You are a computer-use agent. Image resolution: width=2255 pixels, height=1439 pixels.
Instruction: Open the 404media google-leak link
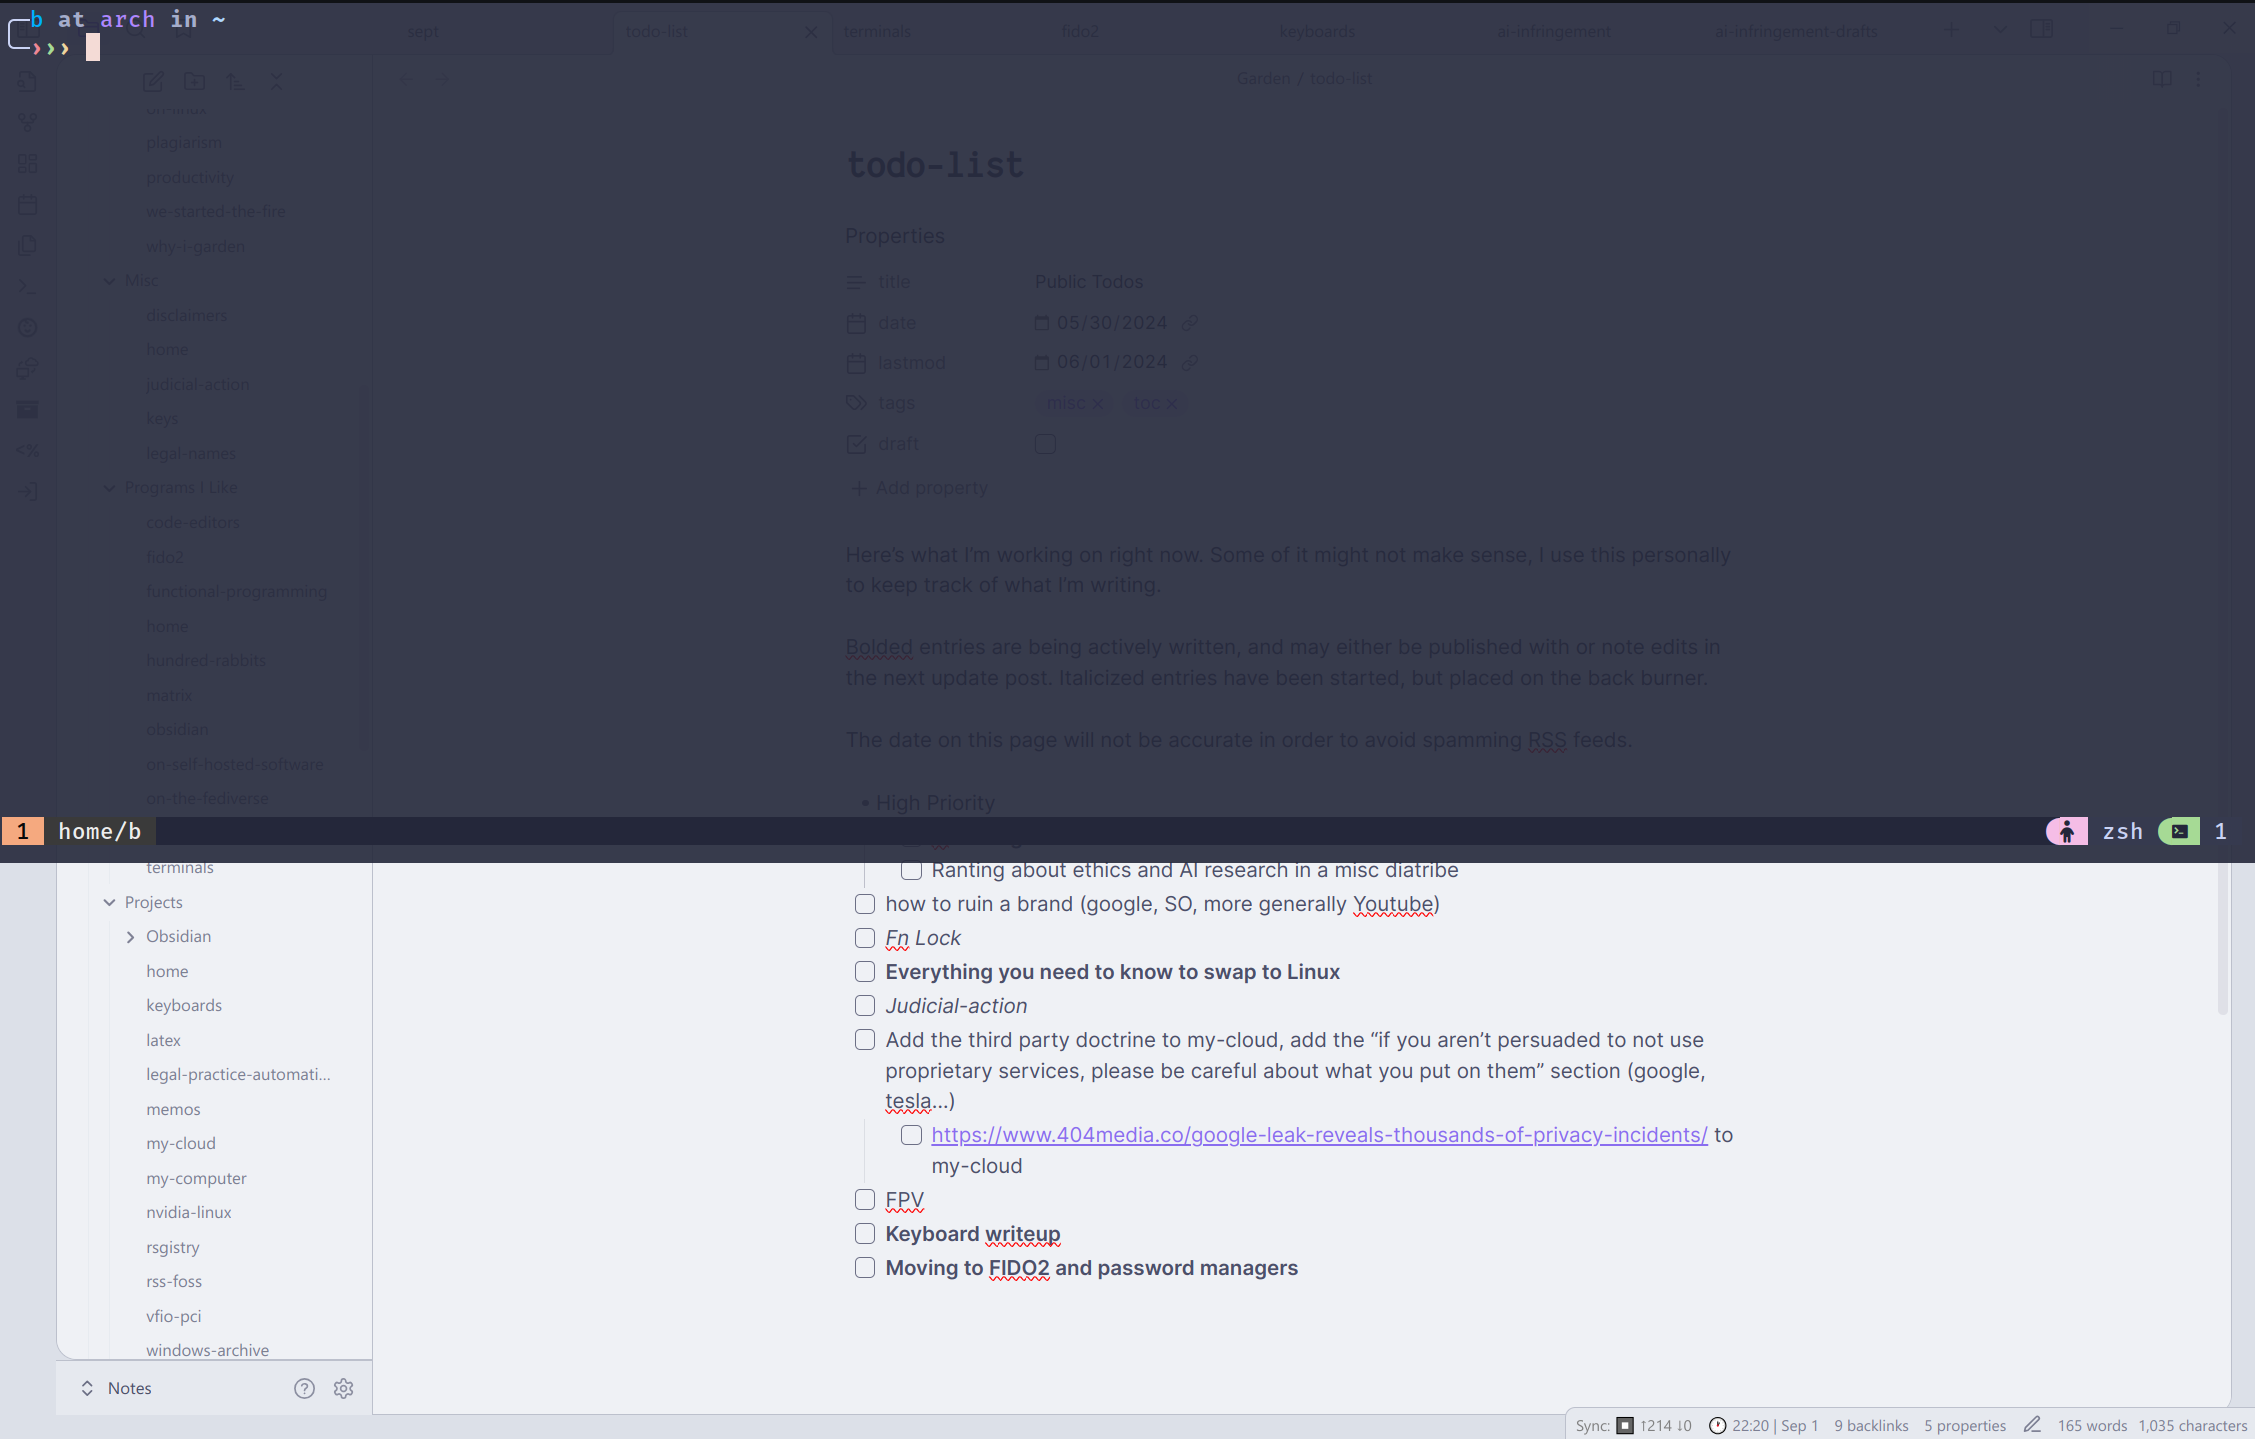[x=1319, y=1135]
